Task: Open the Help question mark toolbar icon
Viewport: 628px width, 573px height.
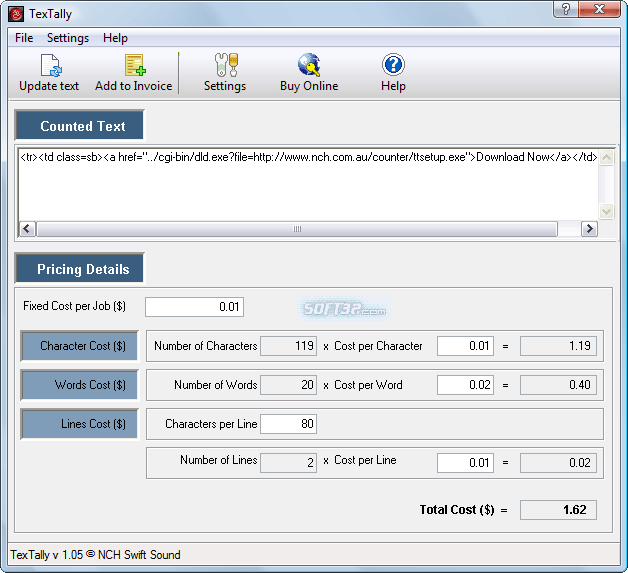Action: (x=393, y=65)
